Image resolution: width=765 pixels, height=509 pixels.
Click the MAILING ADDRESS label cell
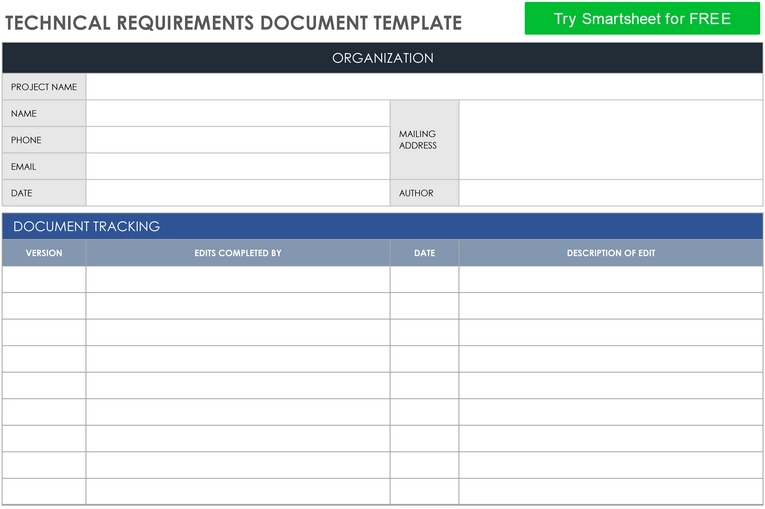[x=424, y=140]
